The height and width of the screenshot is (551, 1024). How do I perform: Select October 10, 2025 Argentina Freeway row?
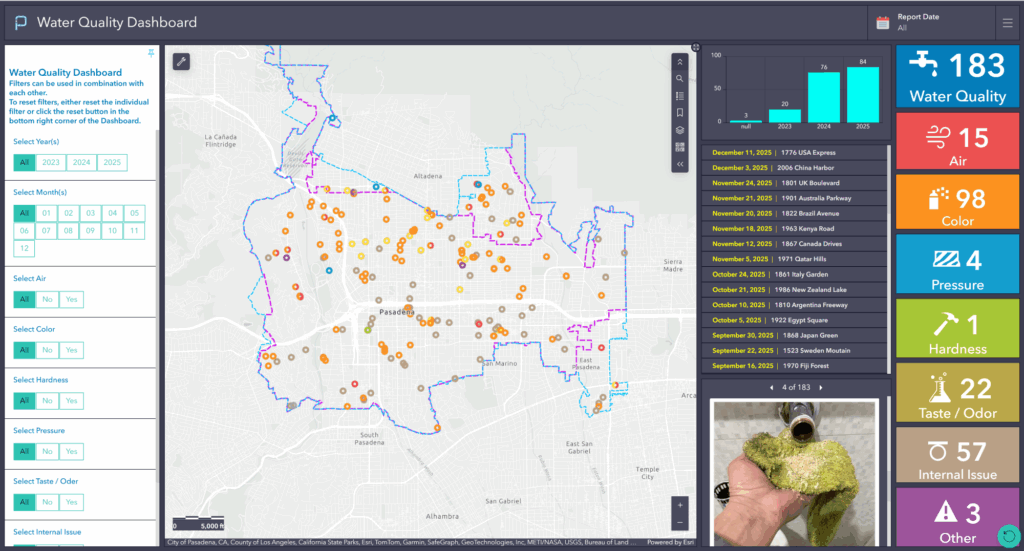click(x=794, y=305)
